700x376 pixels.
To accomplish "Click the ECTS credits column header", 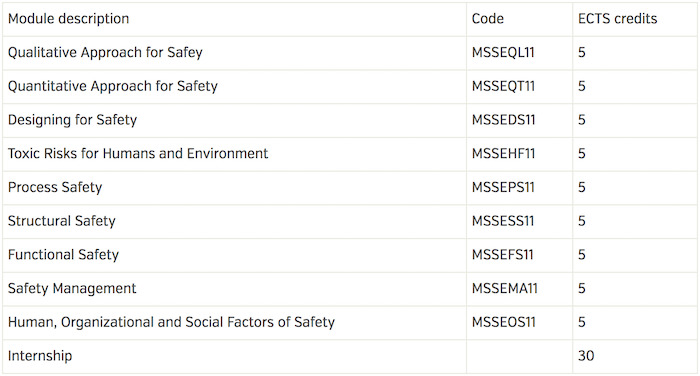I will click(617, 19).
